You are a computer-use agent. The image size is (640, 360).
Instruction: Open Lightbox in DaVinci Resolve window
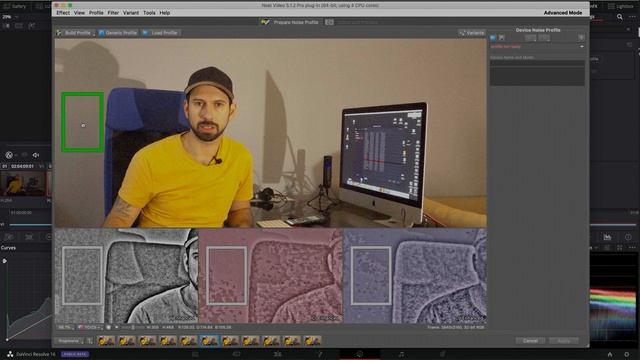(x=620, y=6)
